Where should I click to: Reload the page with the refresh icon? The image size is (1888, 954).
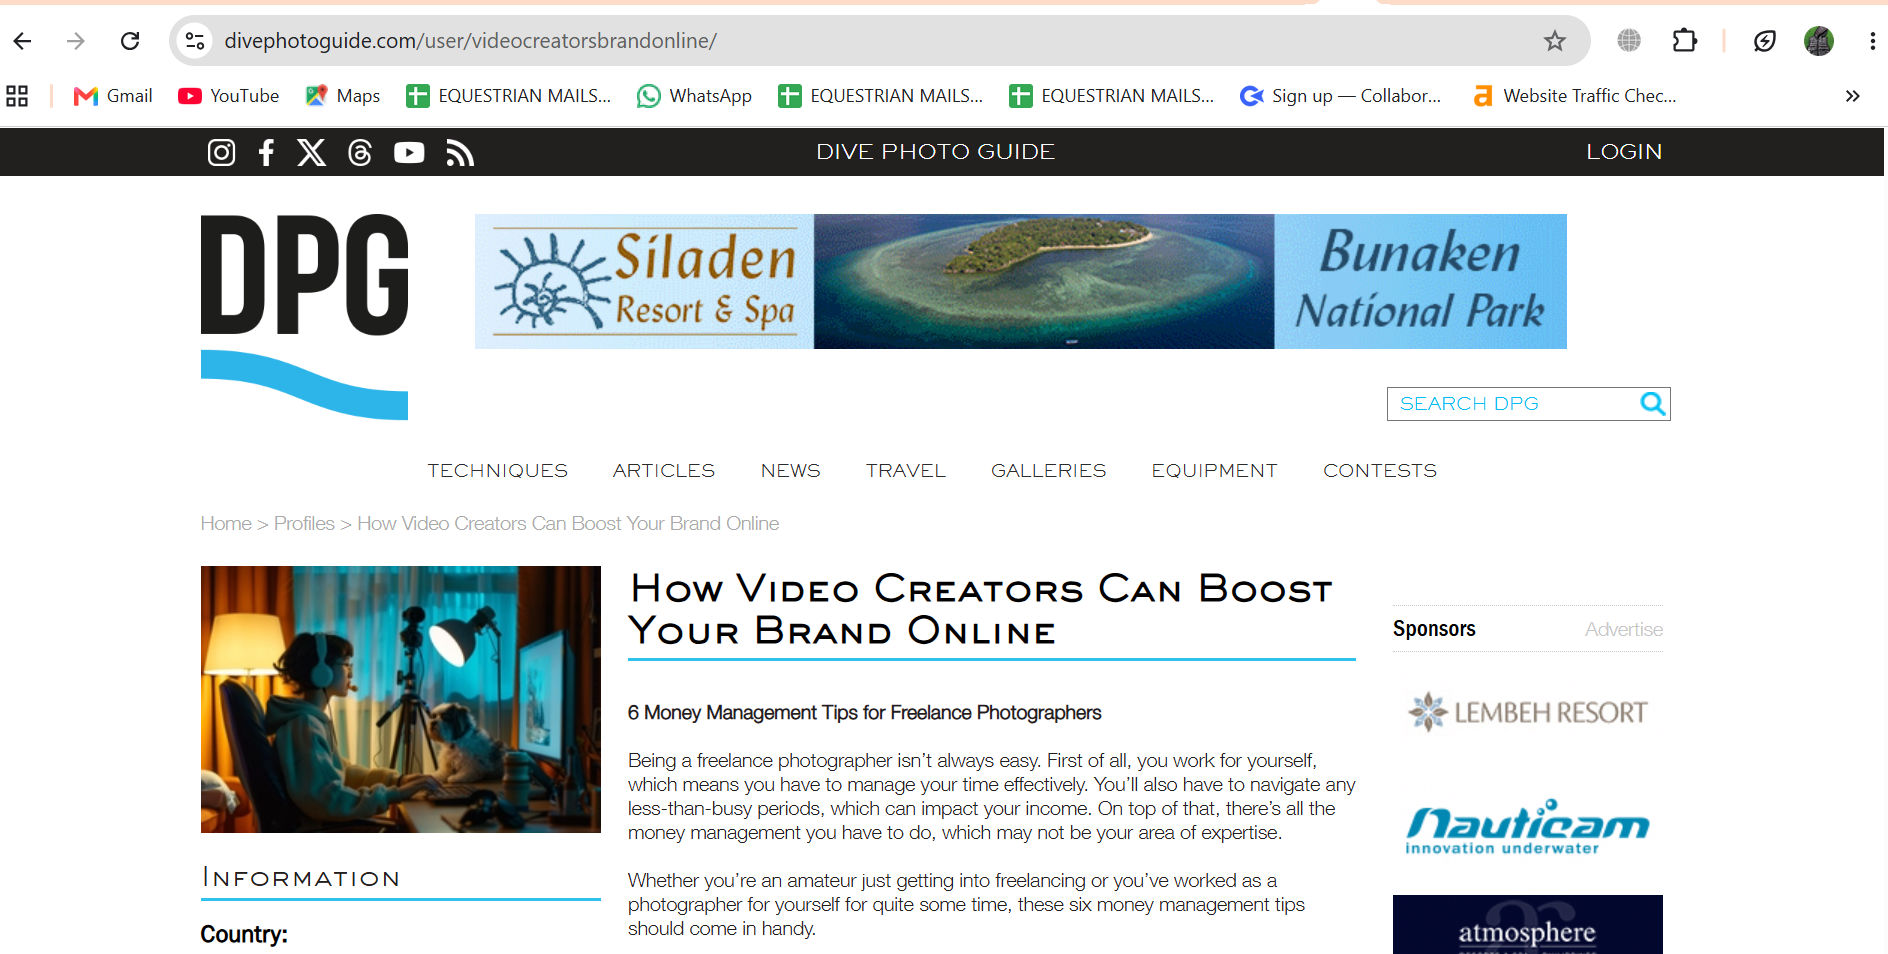tap(130, 41)
